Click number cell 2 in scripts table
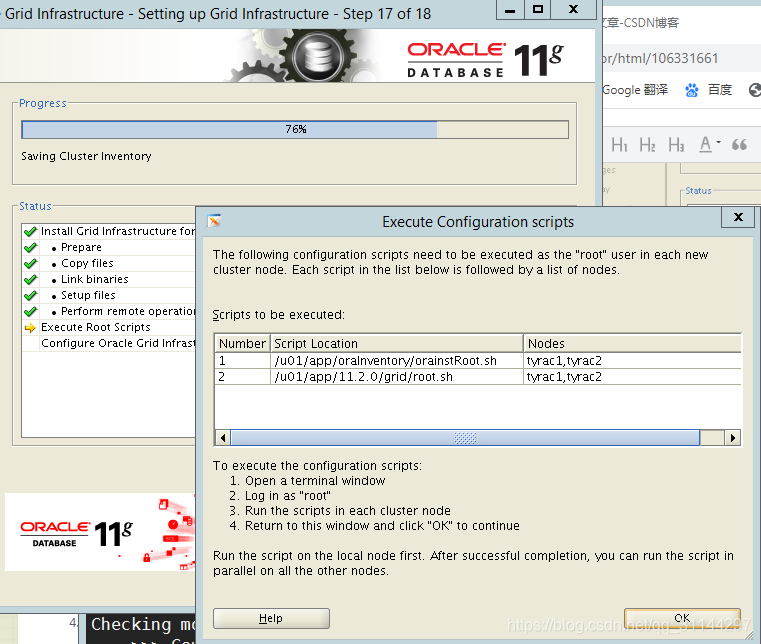The image size is (761, 644). coord(242,377)
